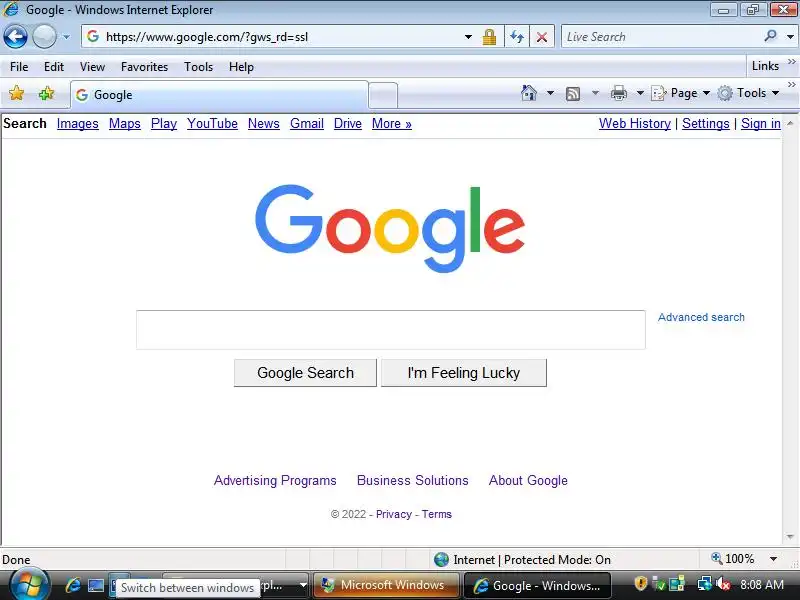Run search with magnifying glass icon
This screenshot has height=600, width=800.
pyautogui.click(x=770, y=36)
